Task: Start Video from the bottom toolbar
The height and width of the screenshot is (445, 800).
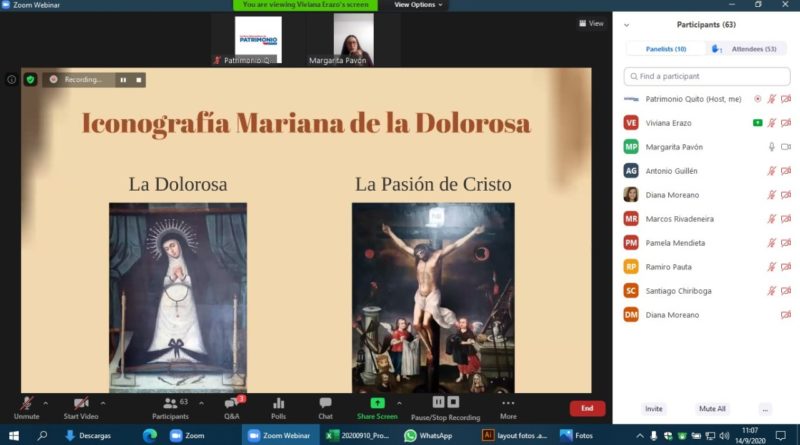Action: [81, 408]
